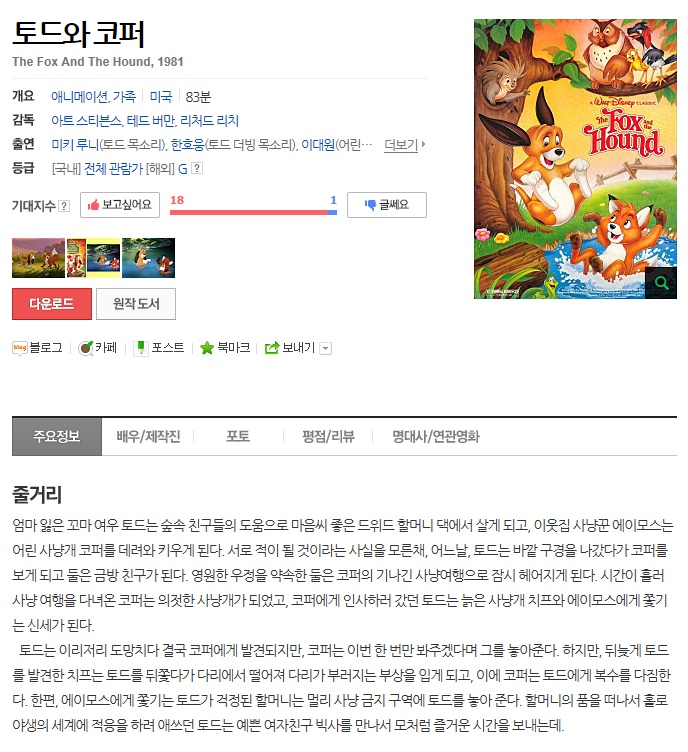Click the expectation index red bar
The height and width of the screenshot is (752, 688).
click(x=249, y=212)
